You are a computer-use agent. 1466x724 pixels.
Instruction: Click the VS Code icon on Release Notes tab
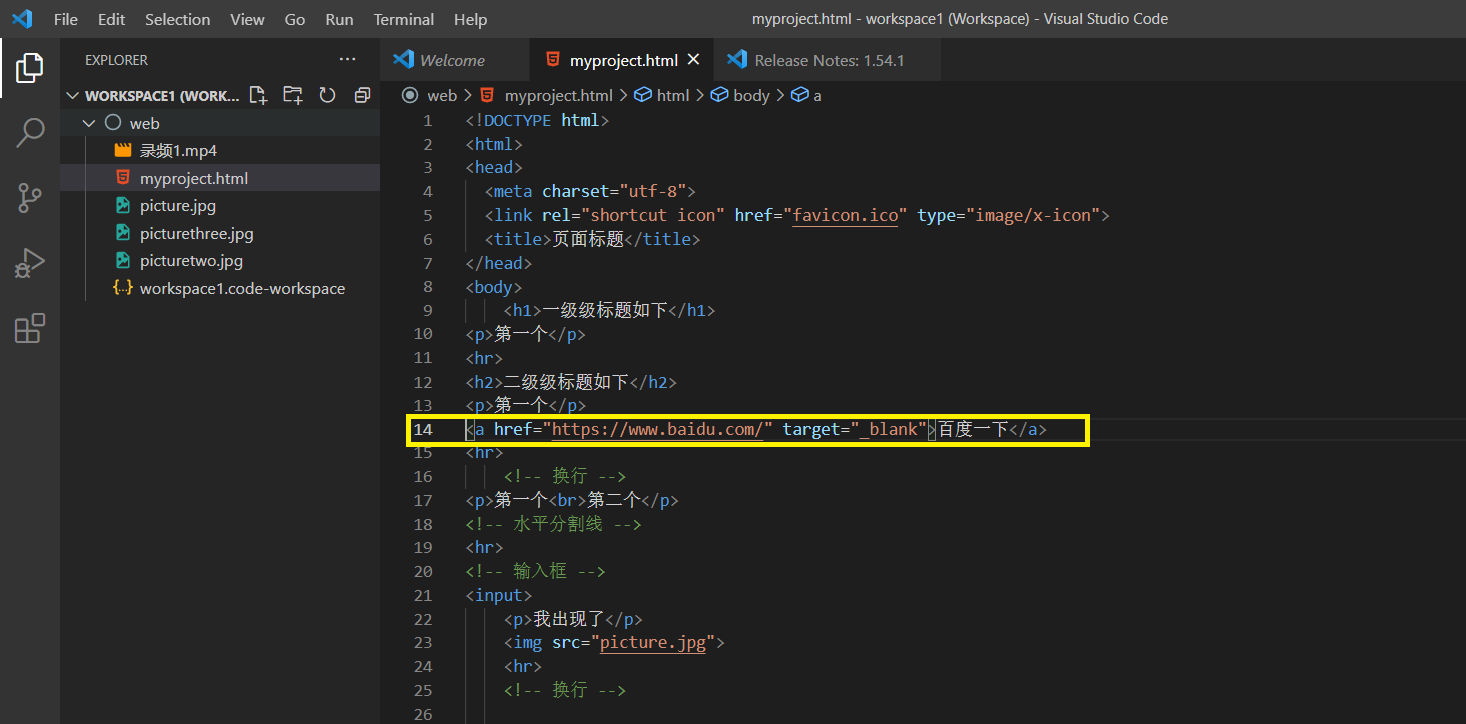(x=737, y=60)
